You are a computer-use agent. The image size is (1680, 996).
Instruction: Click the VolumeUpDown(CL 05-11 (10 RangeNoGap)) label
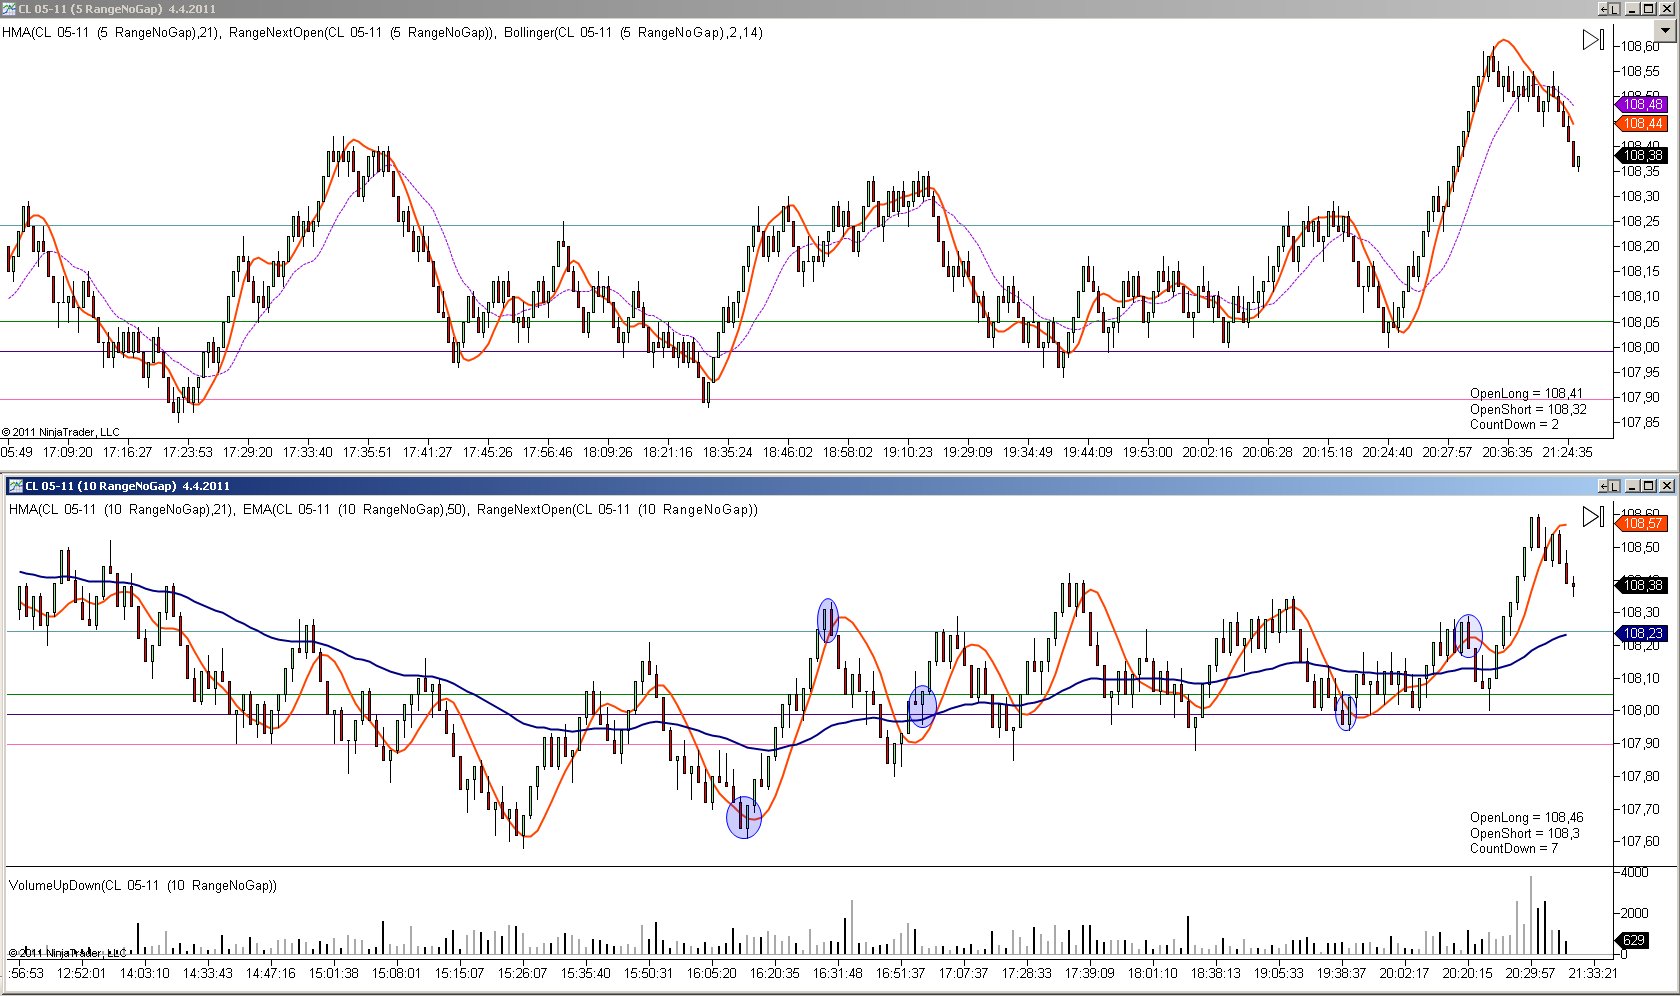point(143,885)
